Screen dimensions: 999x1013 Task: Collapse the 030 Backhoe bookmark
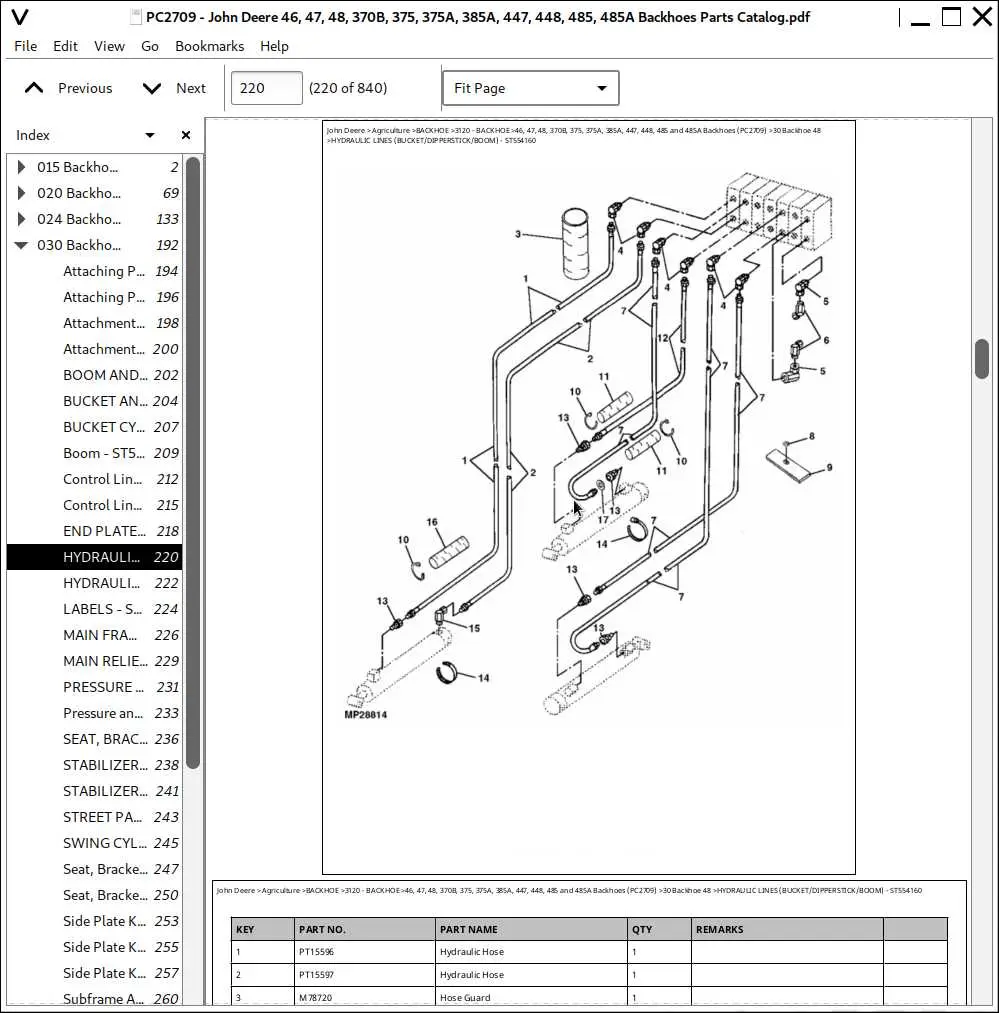21,245
